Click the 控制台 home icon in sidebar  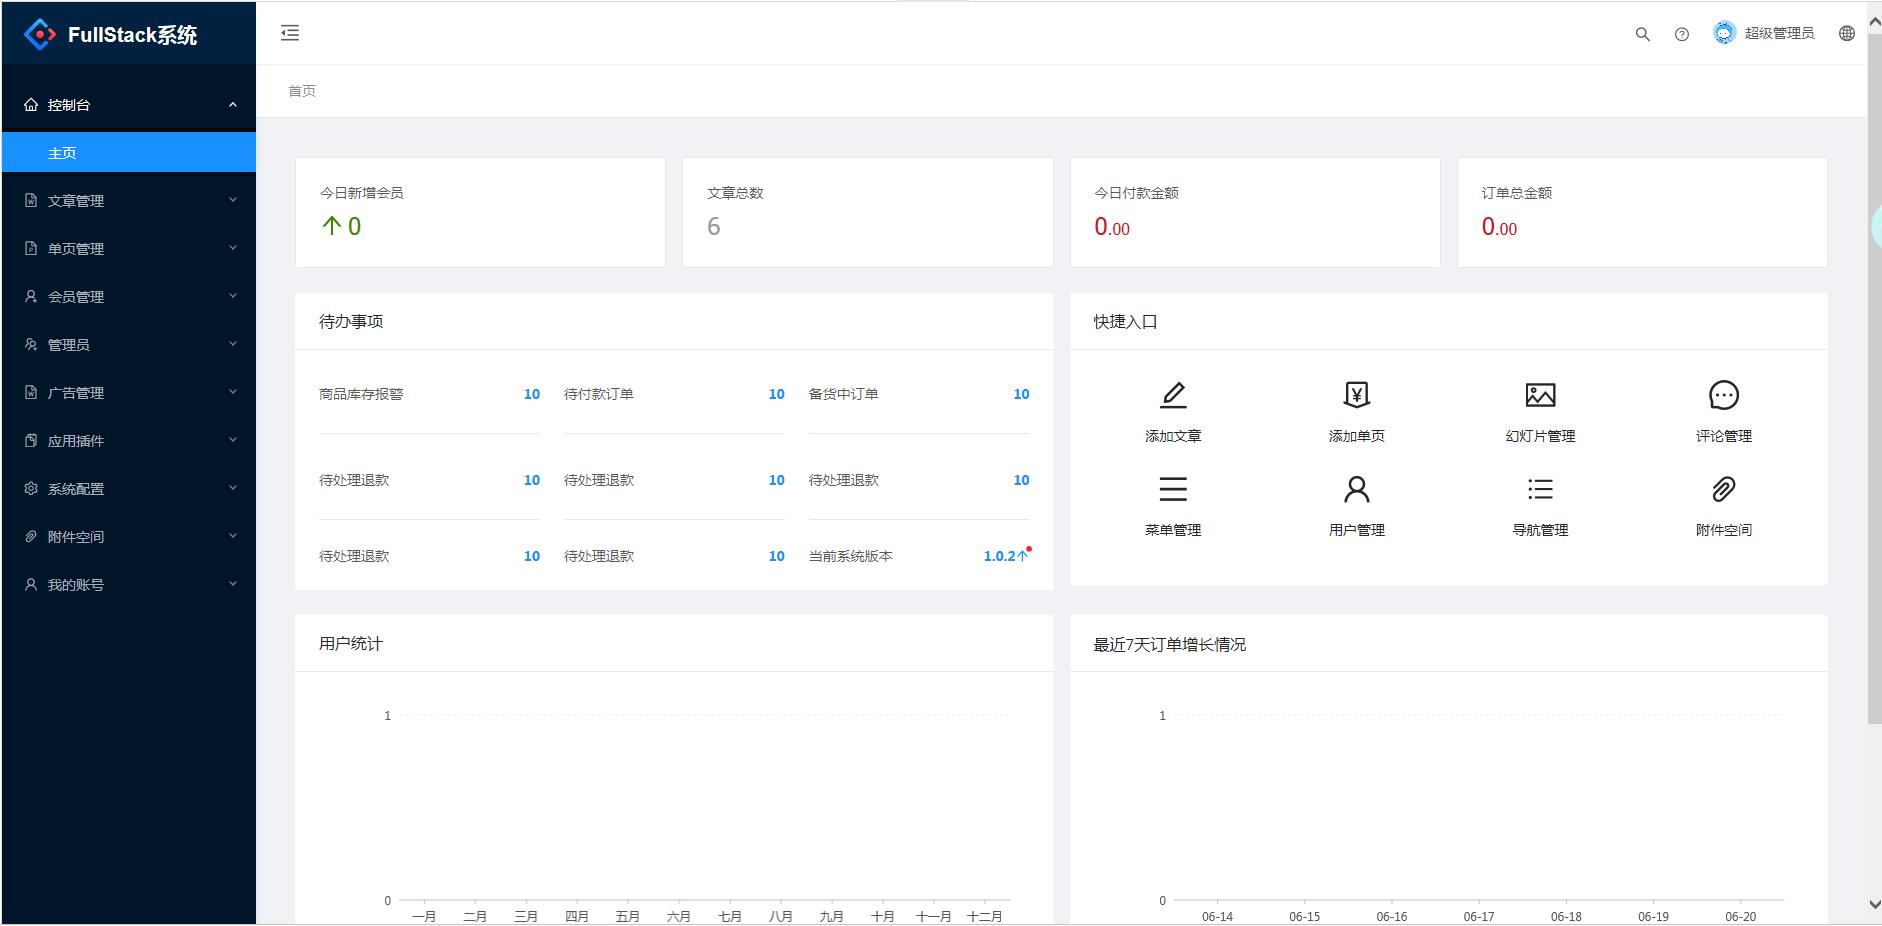pyautogui.click(x=31, y=105)
